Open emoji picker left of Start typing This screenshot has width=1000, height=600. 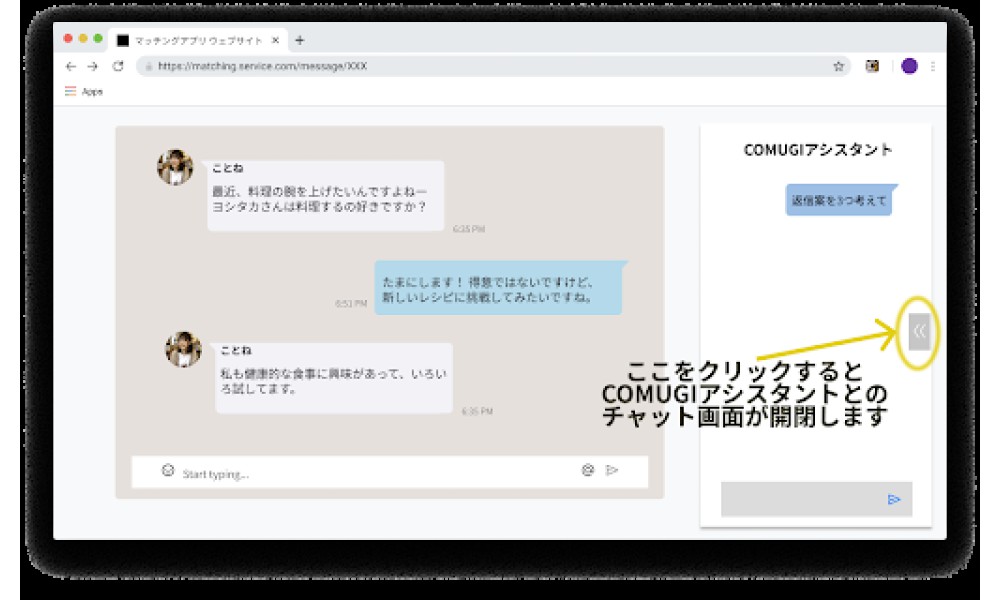tap(168, 471)
